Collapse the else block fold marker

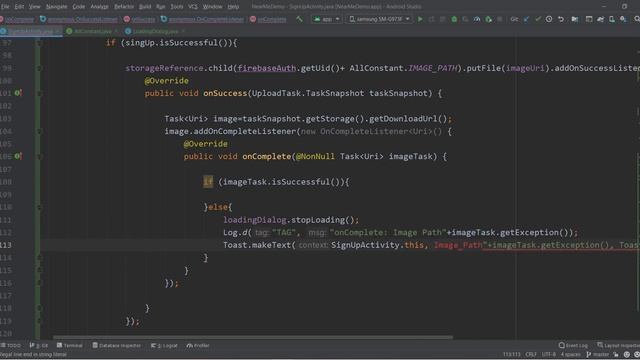tap(38, 207)
